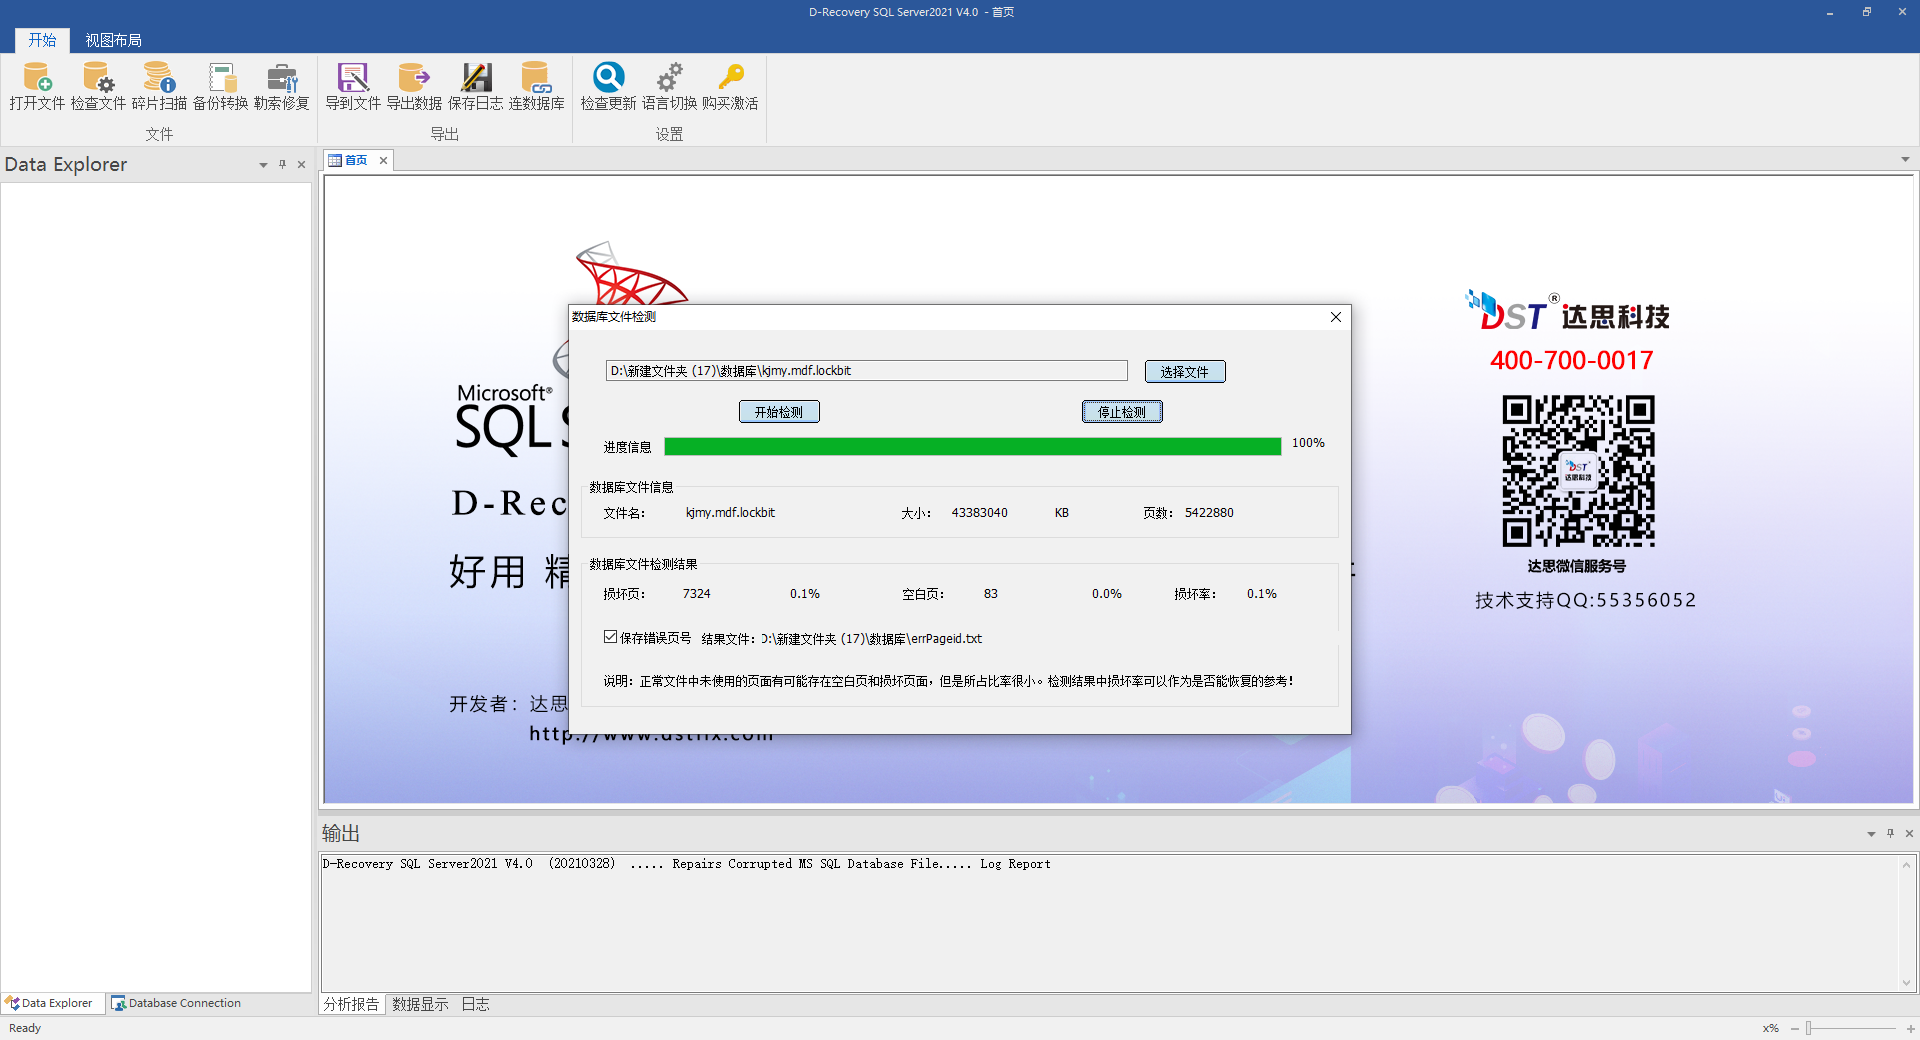Viewport: 1920px width, 1040px height.
Task: Click zoom out minus in status bar
Action: (x=1795, y=1028)
